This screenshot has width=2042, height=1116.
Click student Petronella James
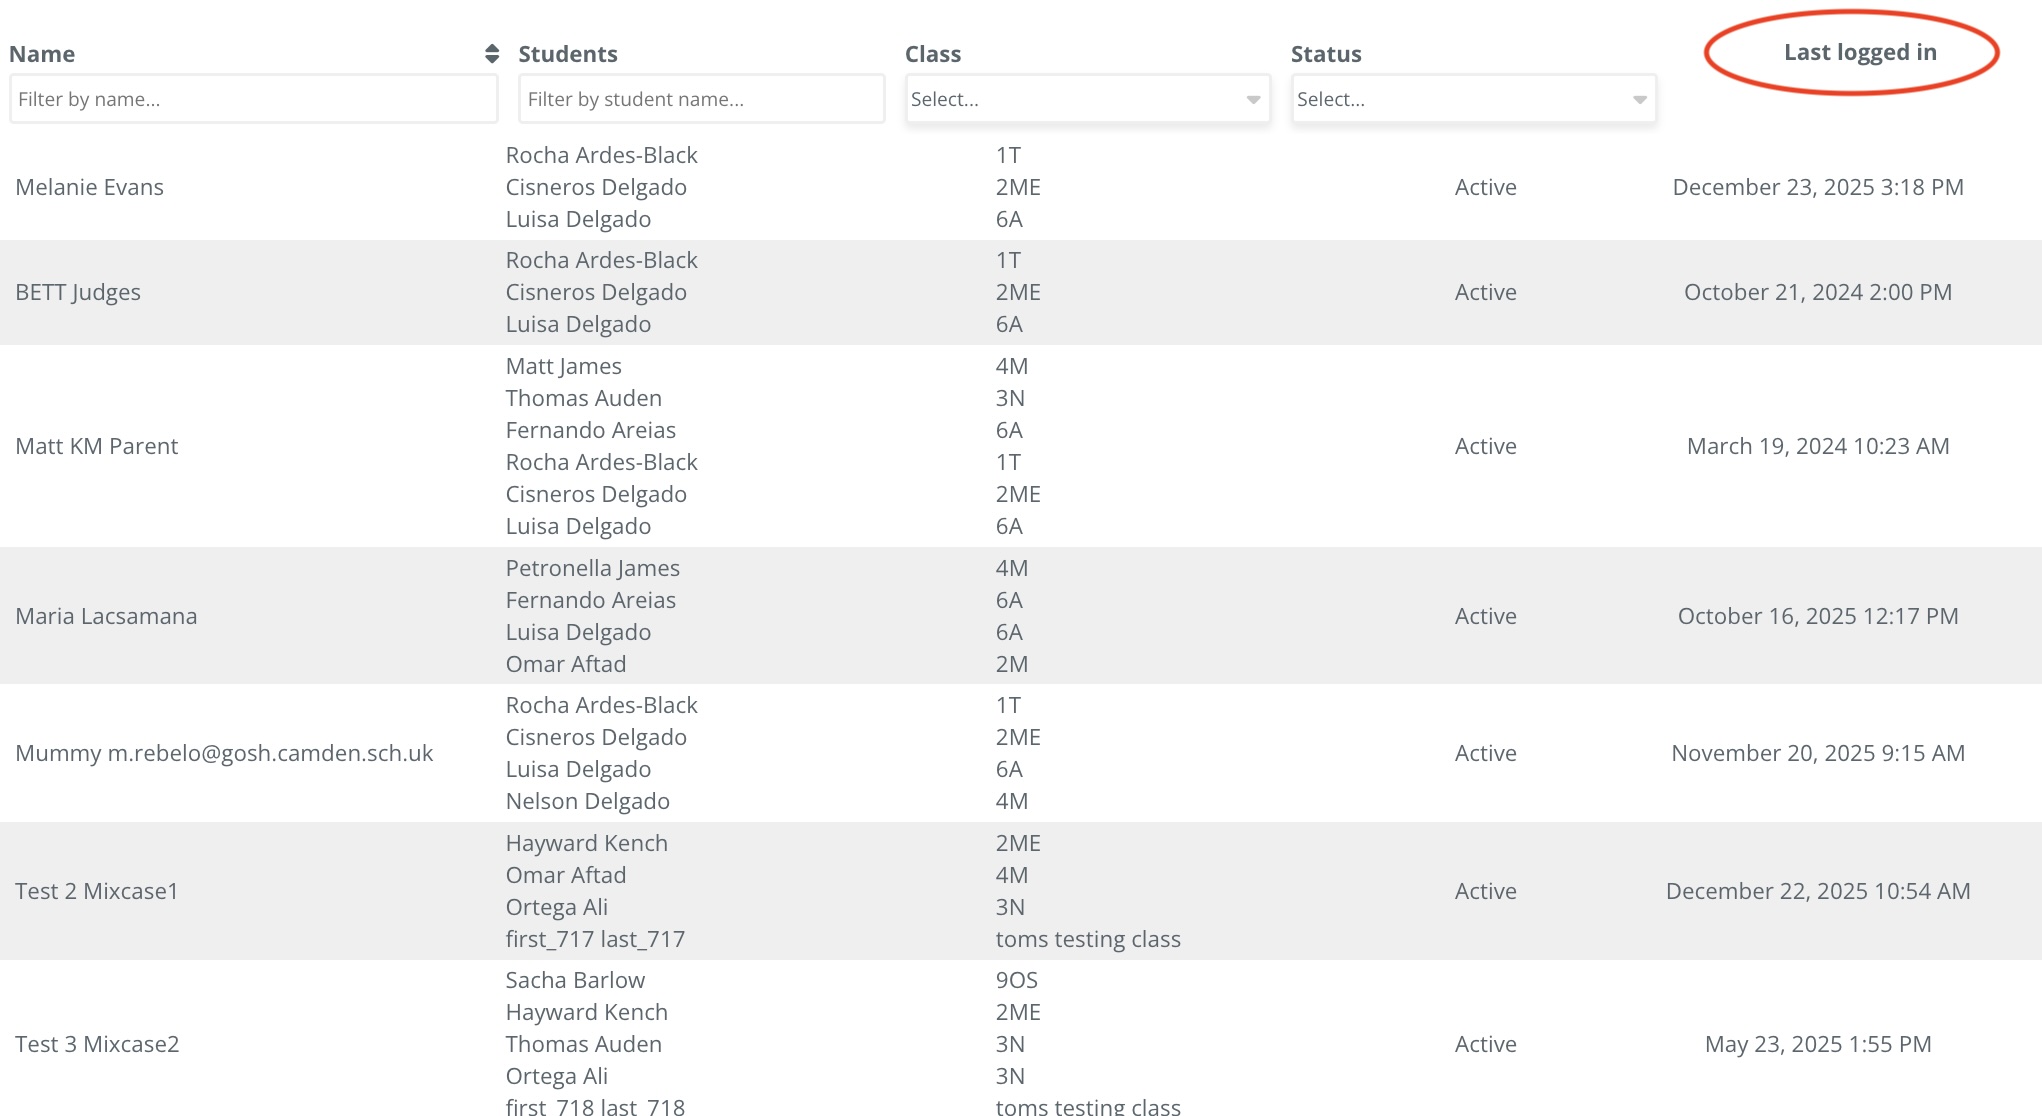pos(592,568)
